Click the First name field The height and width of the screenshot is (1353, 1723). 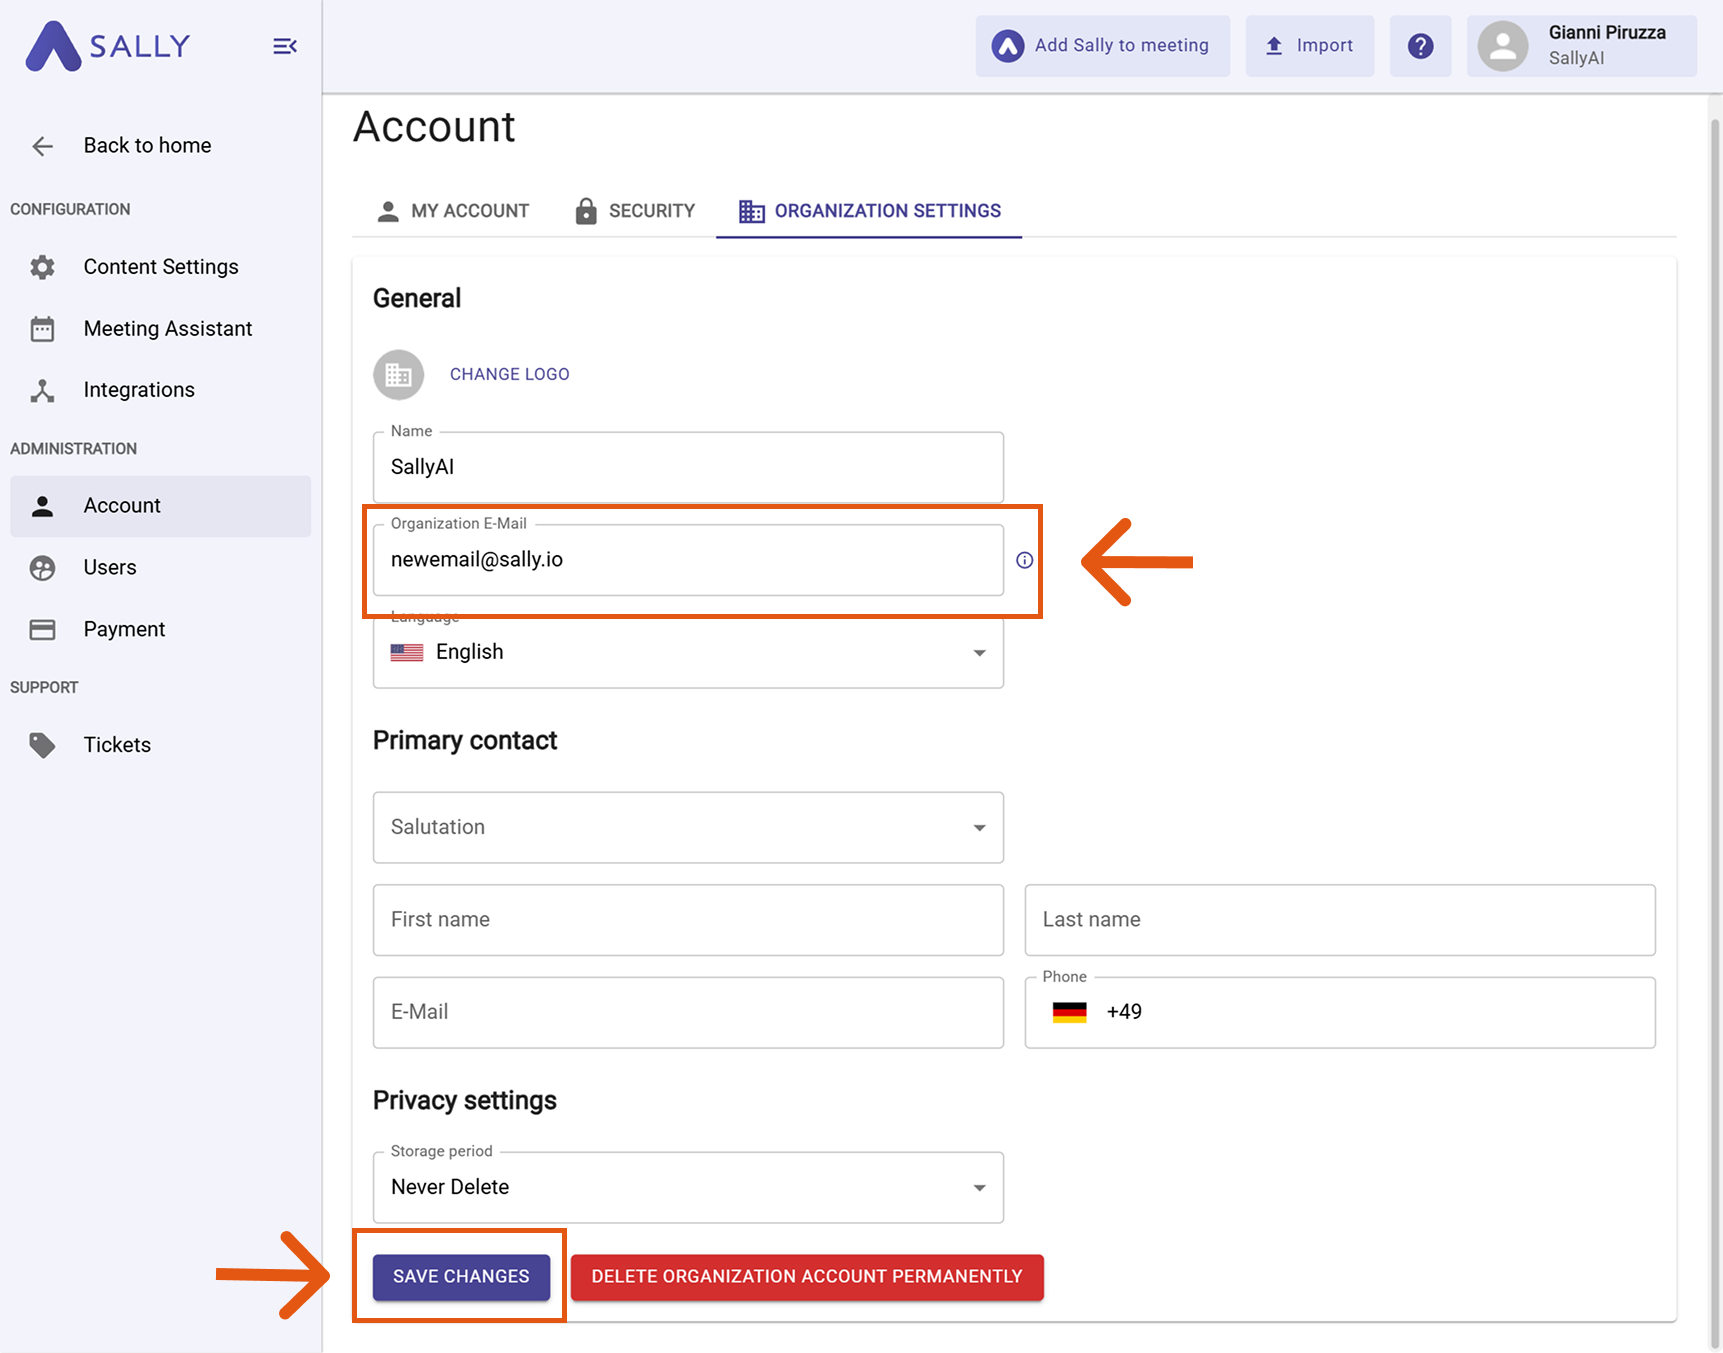(688, 920)
